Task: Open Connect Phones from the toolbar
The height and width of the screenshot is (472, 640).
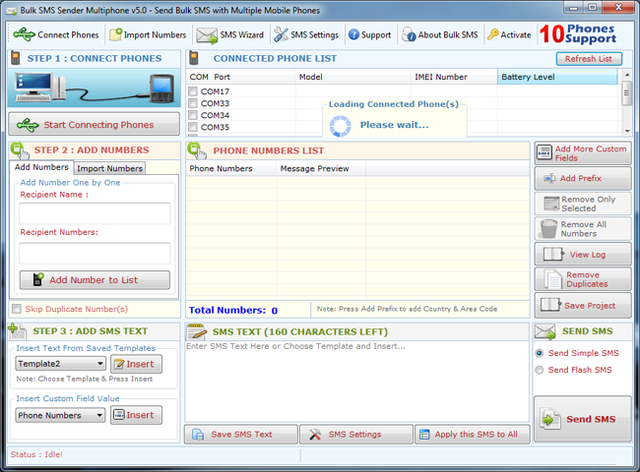Action: (x=56, y=35)
